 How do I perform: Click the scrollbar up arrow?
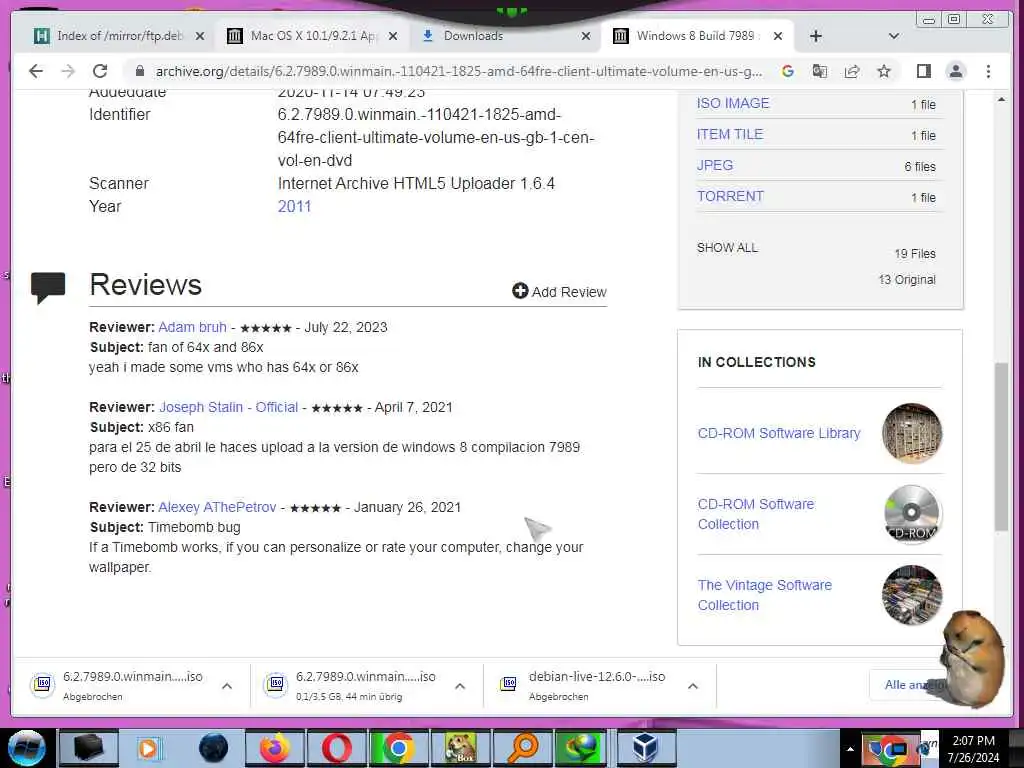point(1001,99)
